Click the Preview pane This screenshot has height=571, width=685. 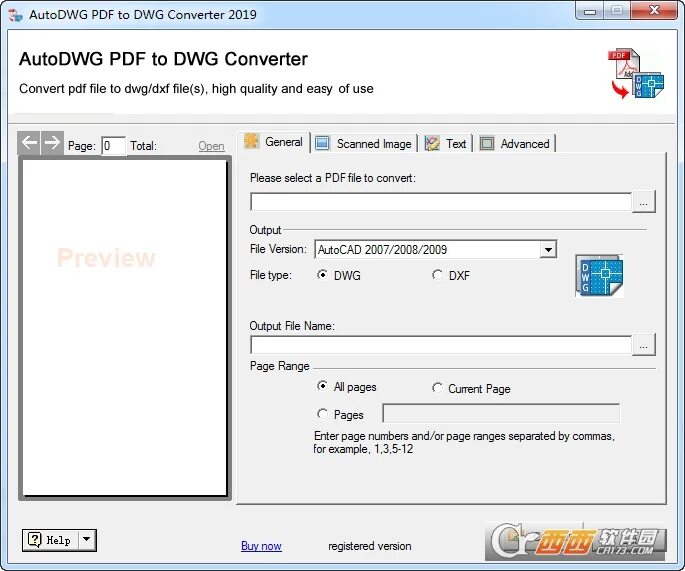coord(125,328)
